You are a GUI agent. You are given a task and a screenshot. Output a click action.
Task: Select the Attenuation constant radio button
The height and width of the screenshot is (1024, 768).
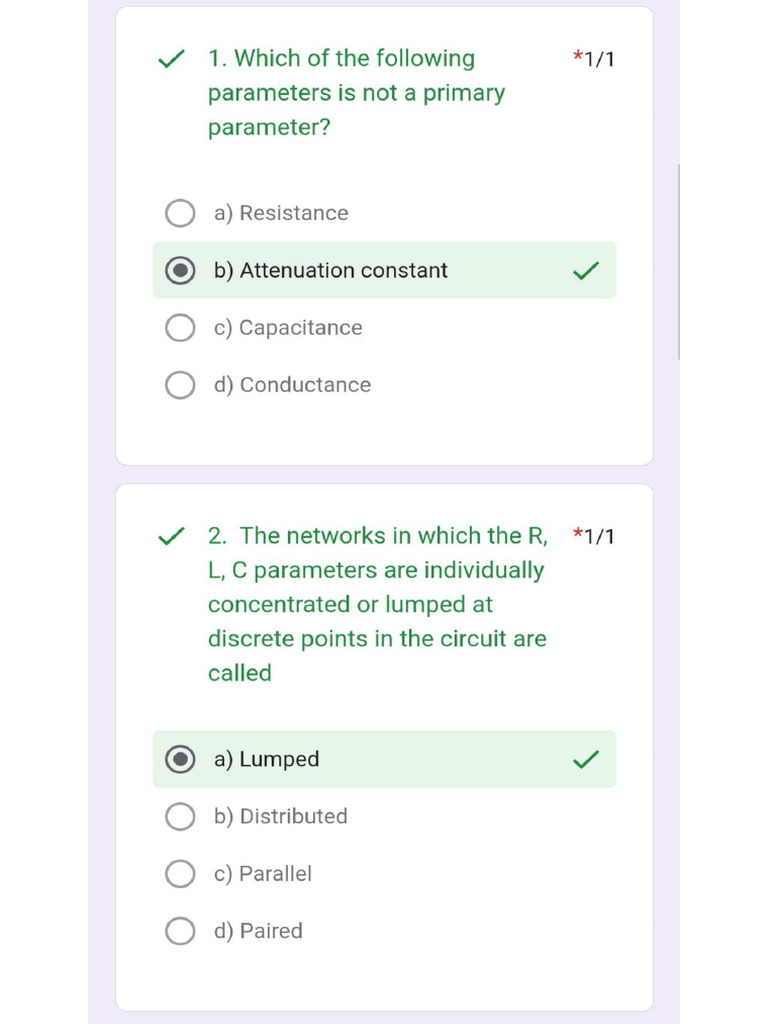(180, 271)
